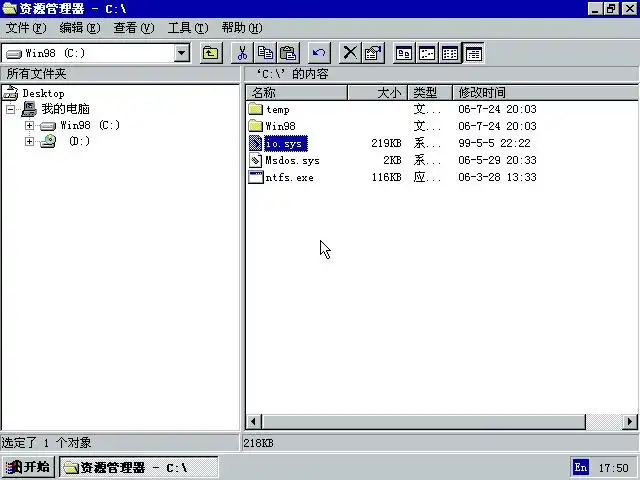Click the 06-5-29 20:33 date cell

(497, 160)
